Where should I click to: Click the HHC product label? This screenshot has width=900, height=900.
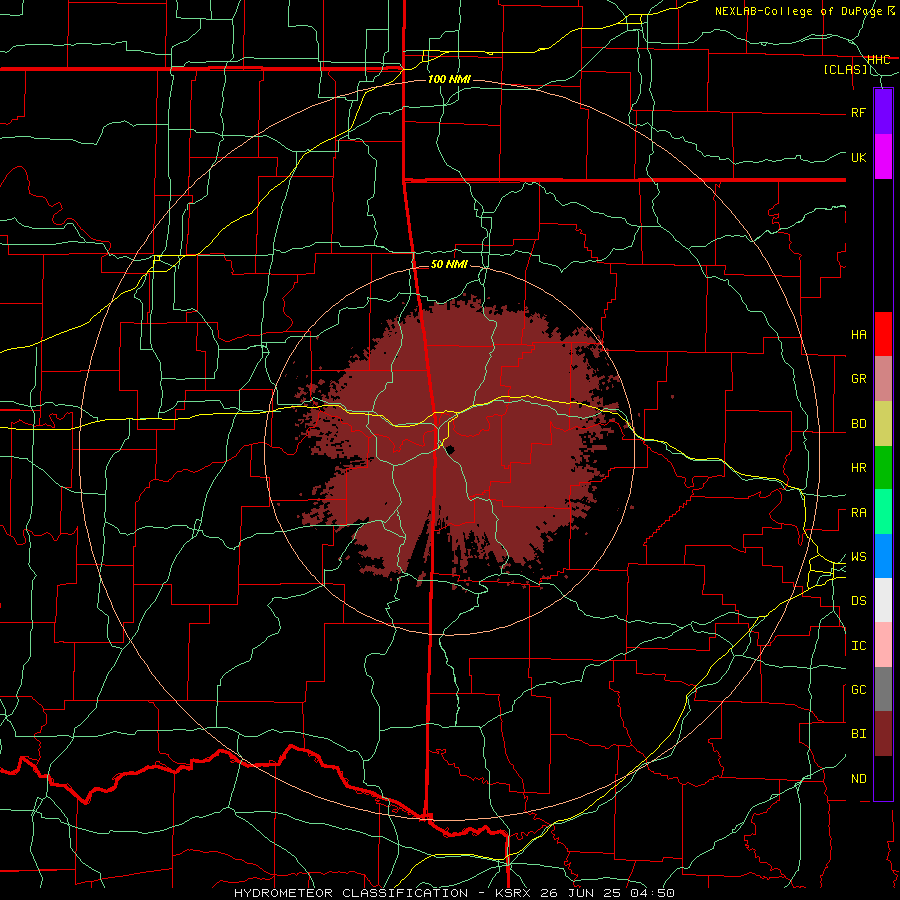pos(878,60)
